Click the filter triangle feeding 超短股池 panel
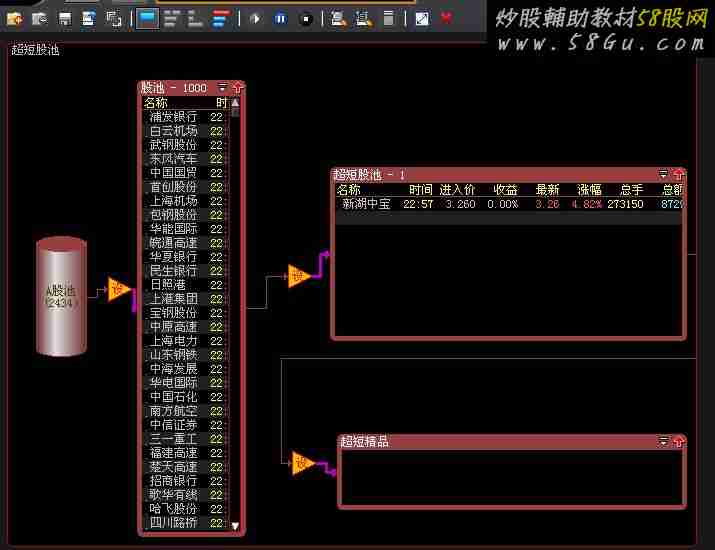This screenshot has height=550, width=715. point(300,276)
